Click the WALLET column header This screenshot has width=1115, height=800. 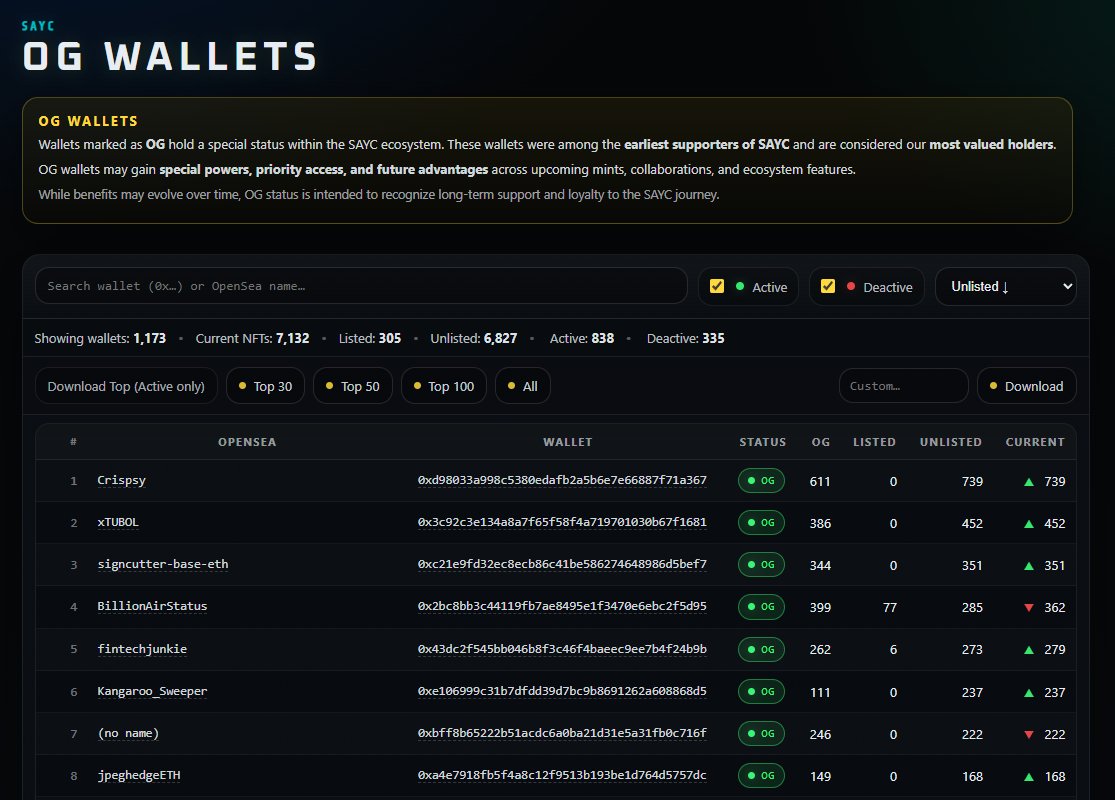coord(567,442)
